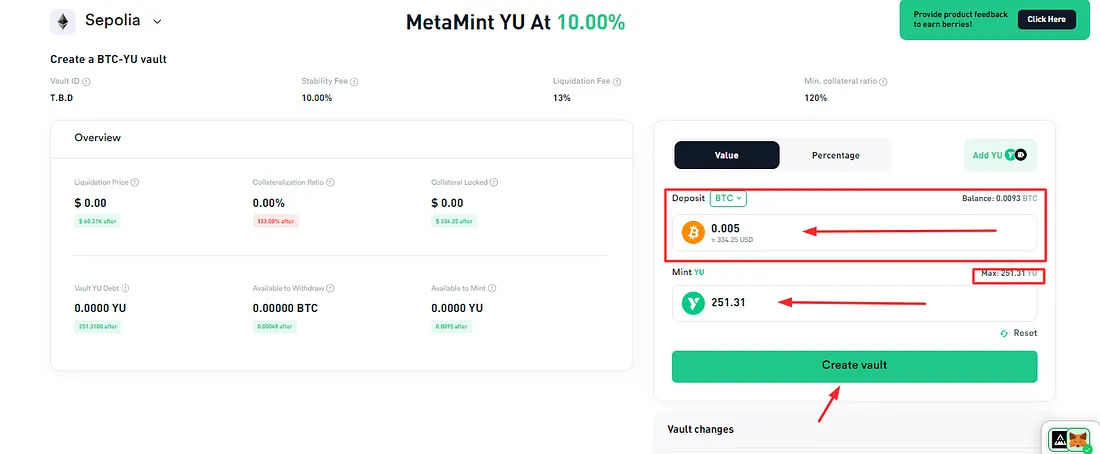Click the Ethereum network logo icon

point(63,22)
